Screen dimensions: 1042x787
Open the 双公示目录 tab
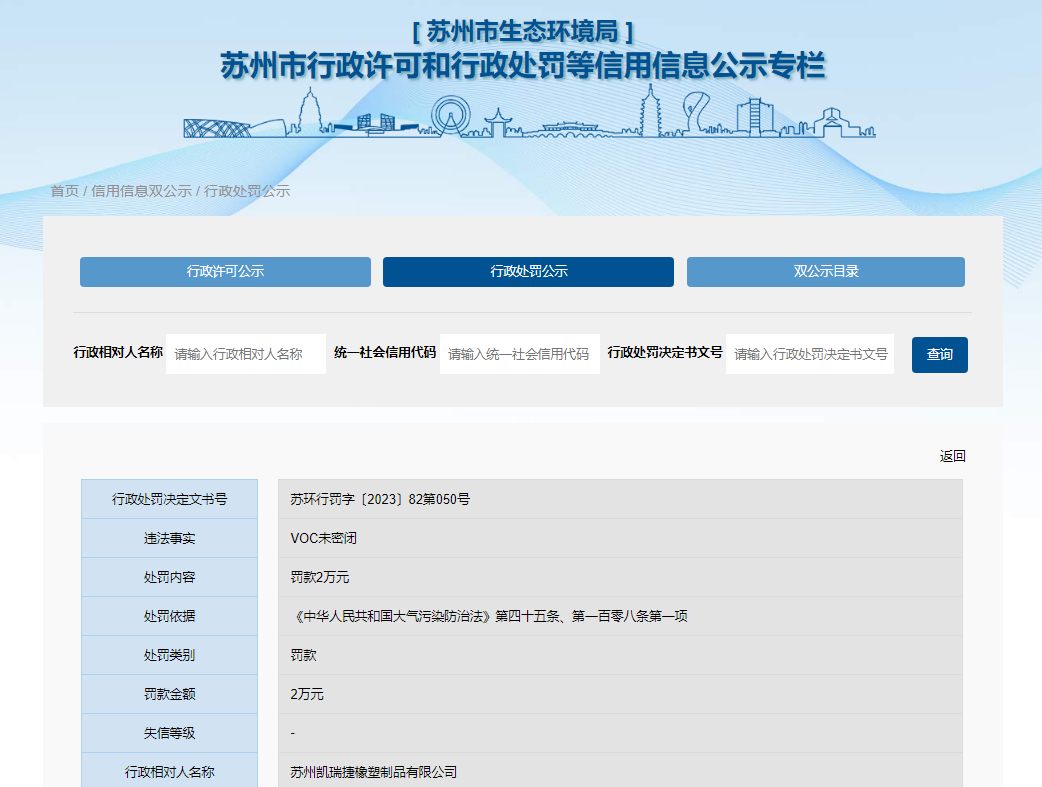(x=825, y=272)
